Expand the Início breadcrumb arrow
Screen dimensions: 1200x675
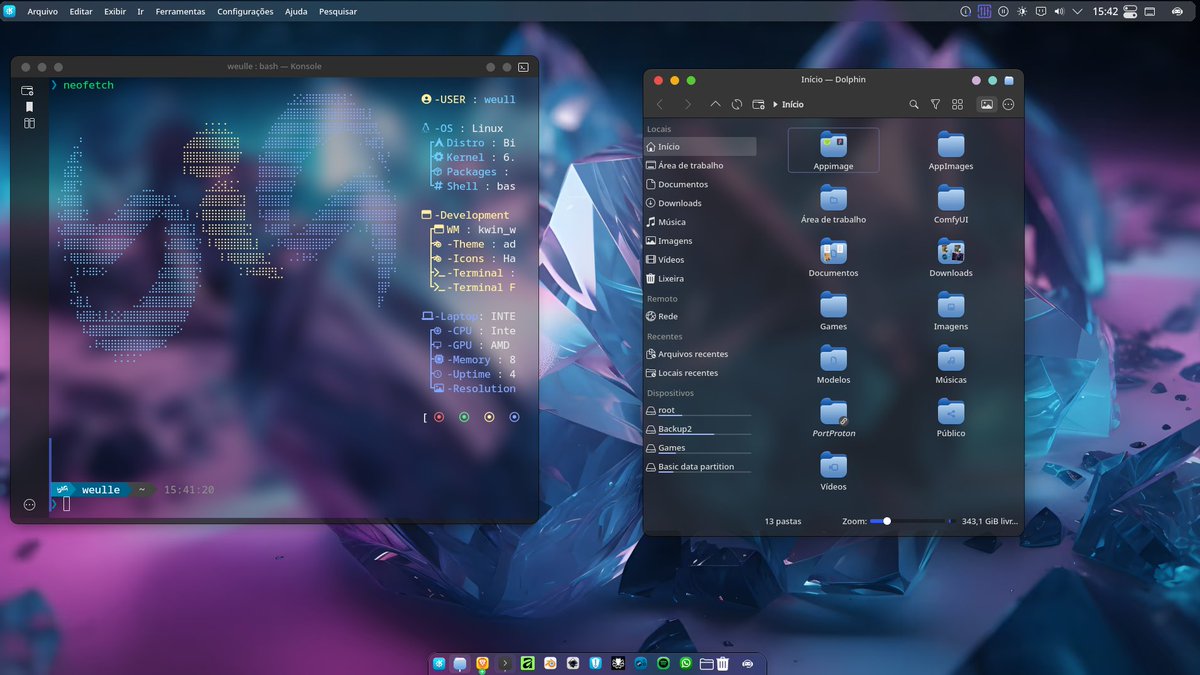coord(776,104)
